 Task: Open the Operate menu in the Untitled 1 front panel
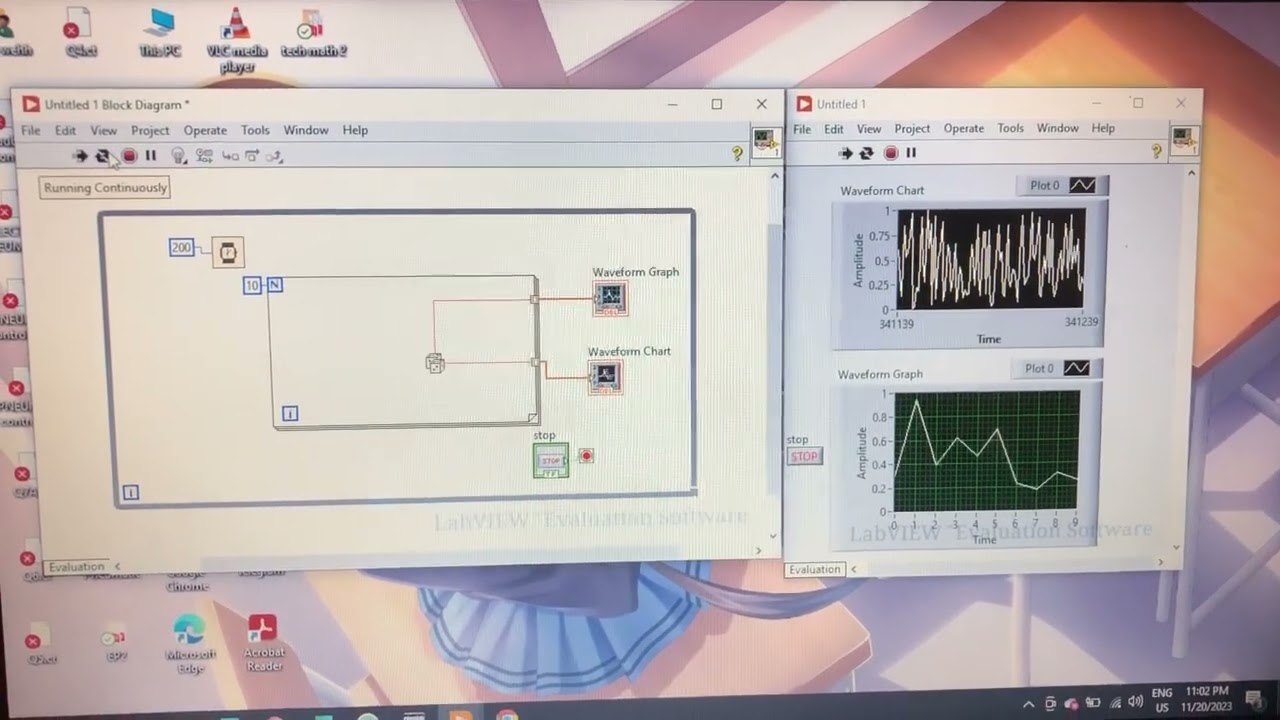pos(964,128)
